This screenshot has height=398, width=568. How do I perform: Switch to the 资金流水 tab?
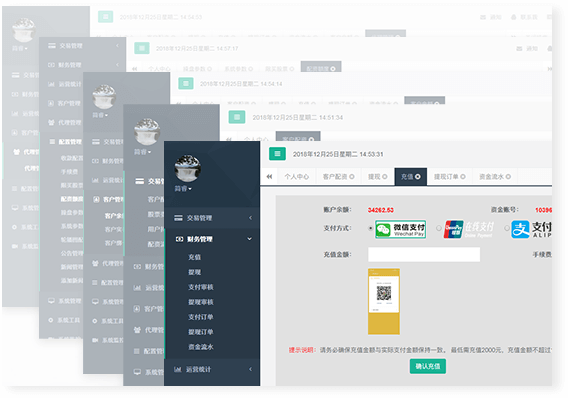pos(495,177)
